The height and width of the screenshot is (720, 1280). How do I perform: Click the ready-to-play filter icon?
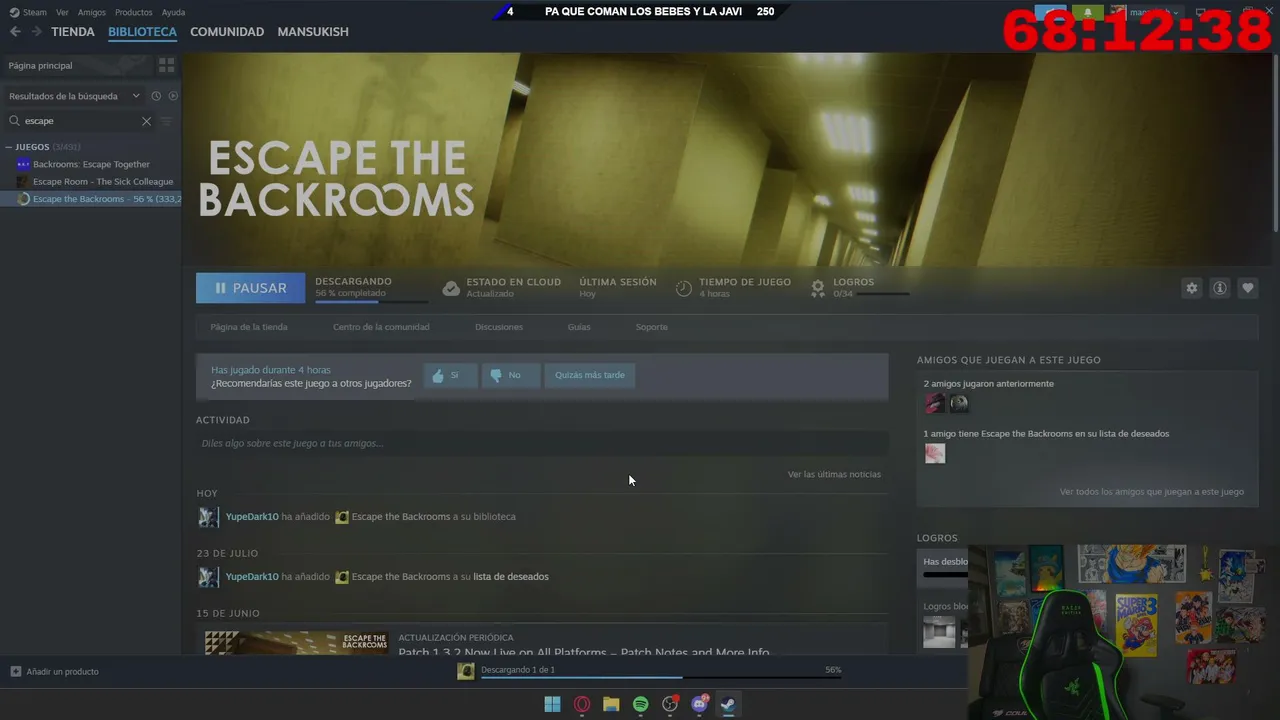coord(173,96)
